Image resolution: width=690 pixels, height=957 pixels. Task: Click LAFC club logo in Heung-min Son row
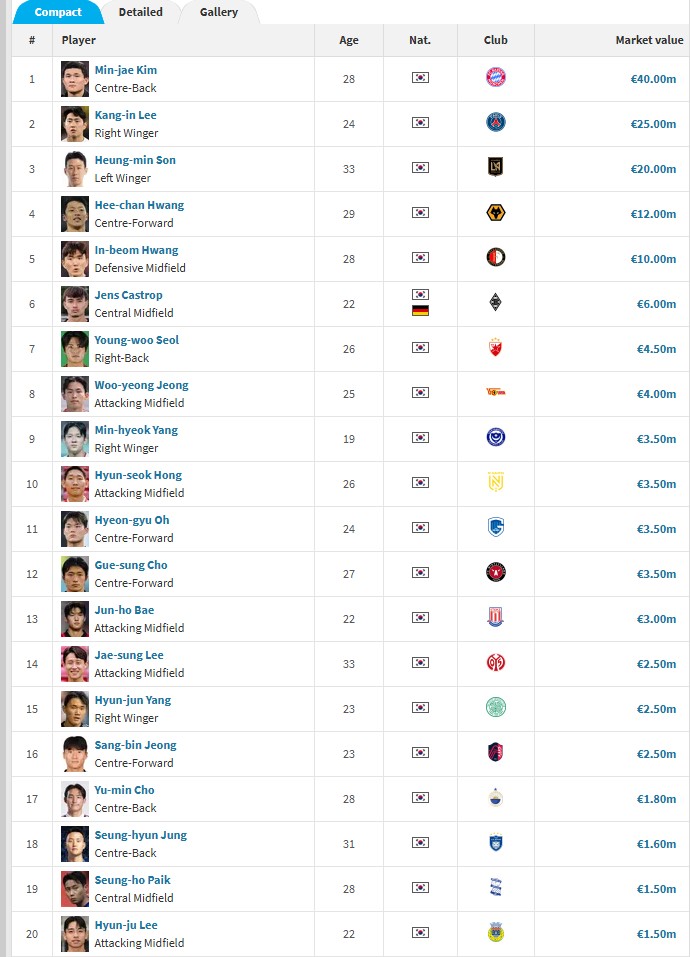tap(496, 168)
